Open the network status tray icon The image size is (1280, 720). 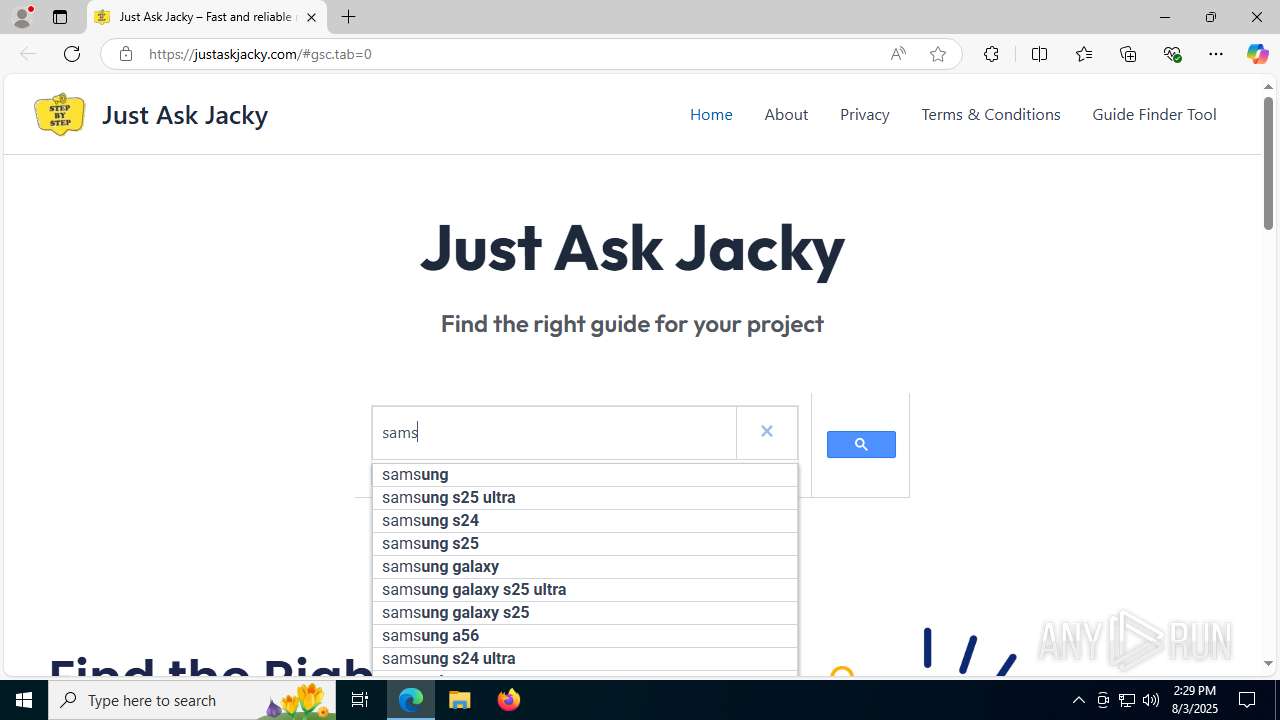[x=1127, y=700]
